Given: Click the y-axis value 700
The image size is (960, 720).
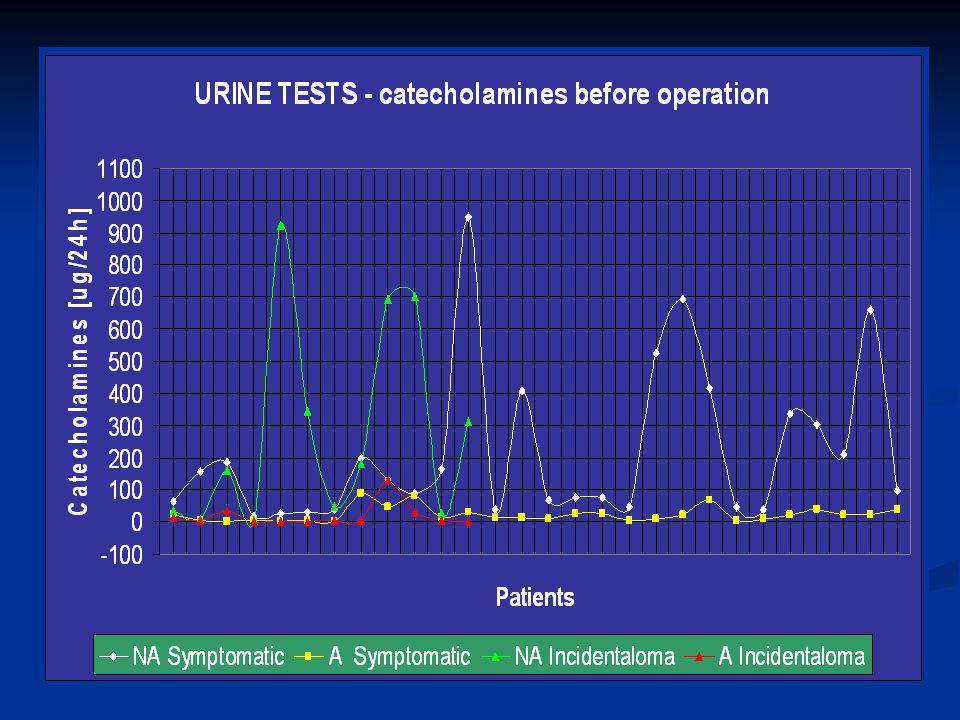Looking at the screenshot, I should [x=126, y=298].
